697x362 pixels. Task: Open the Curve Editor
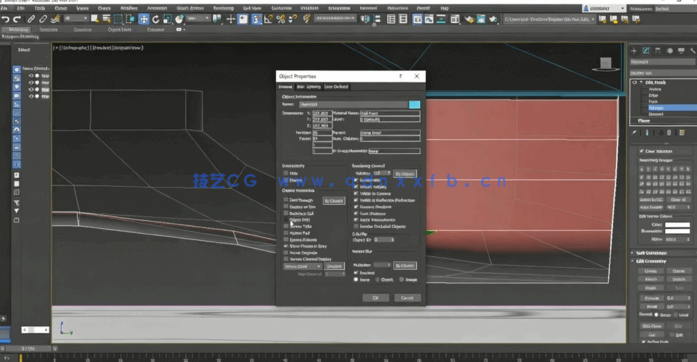click(x=429, y=19)
